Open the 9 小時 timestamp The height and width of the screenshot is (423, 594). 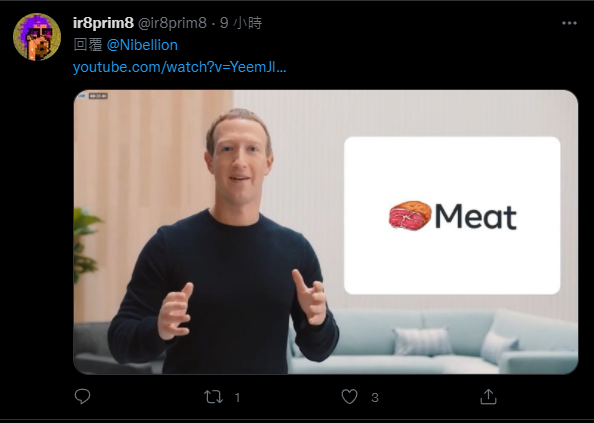click(x=241, y=23)
